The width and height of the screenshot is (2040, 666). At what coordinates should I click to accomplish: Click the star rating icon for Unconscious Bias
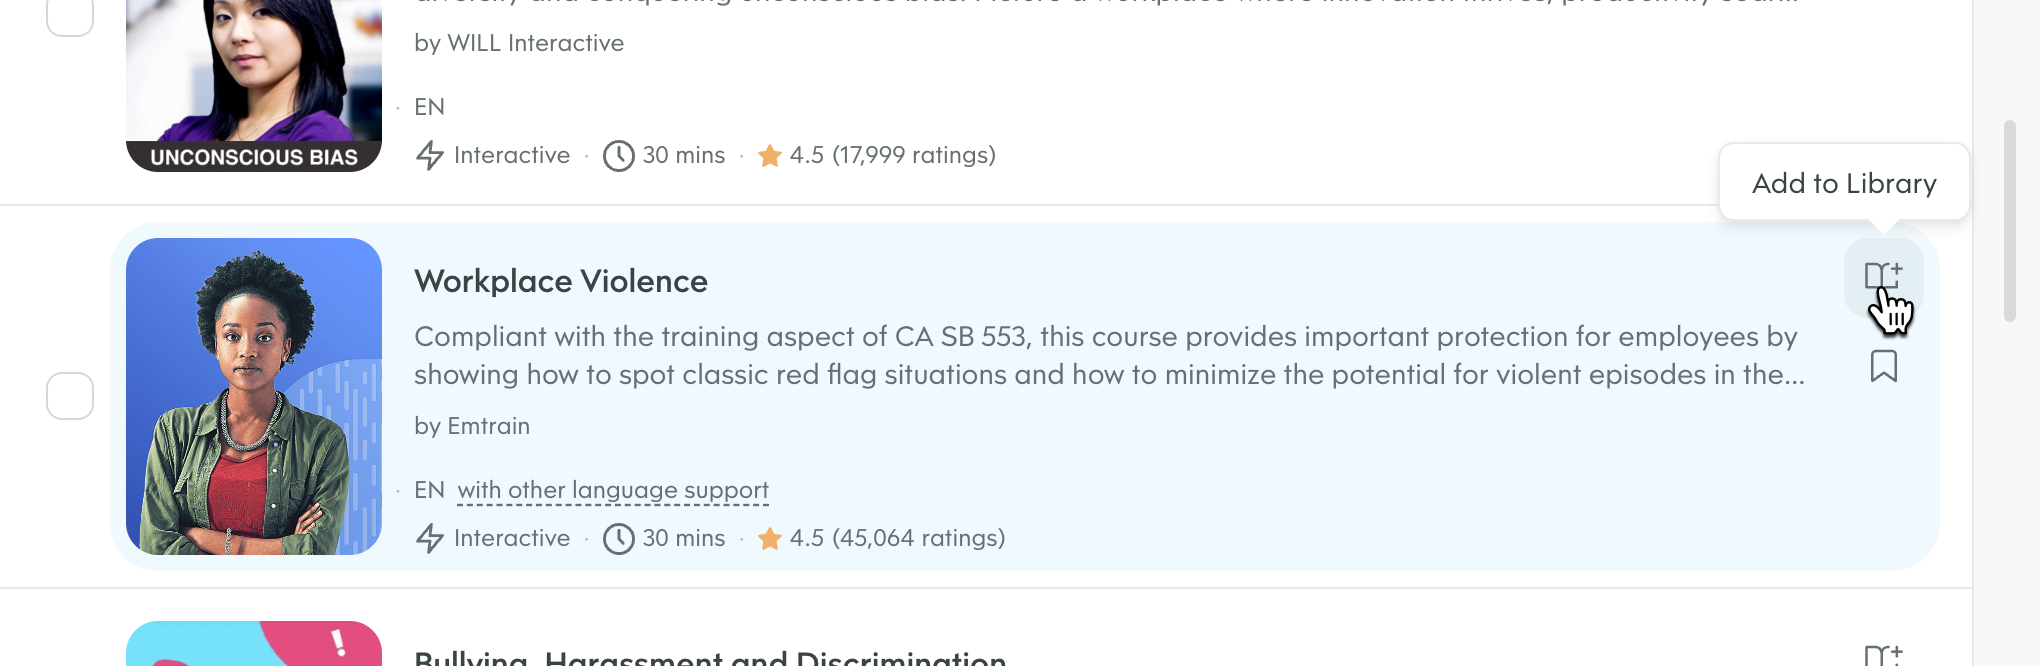point(770,156)
